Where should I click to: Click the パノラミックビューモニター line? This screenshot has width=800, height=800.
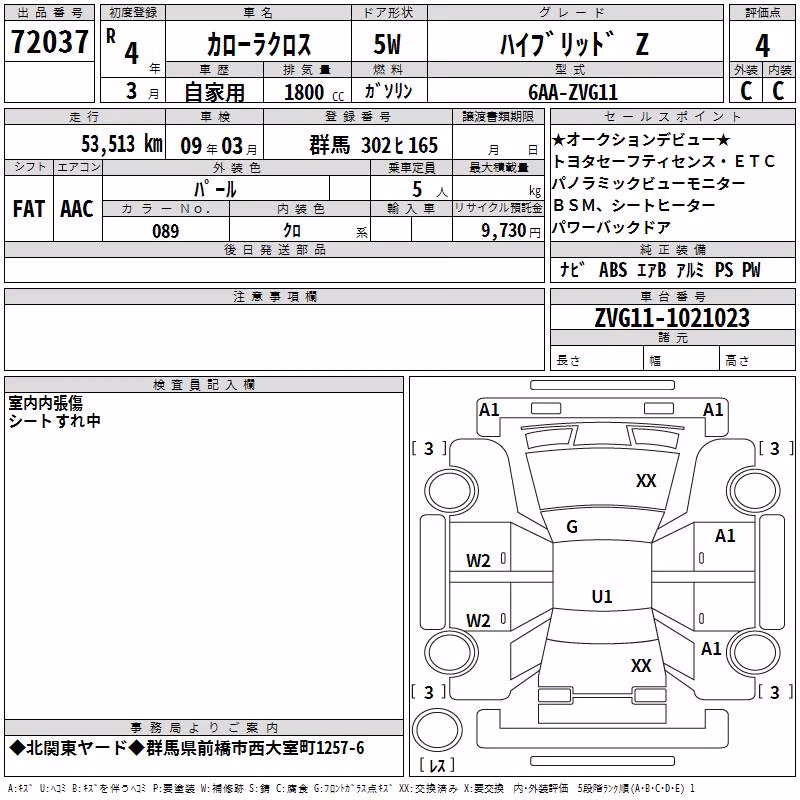pyautogui.click(x=648, y=184)
